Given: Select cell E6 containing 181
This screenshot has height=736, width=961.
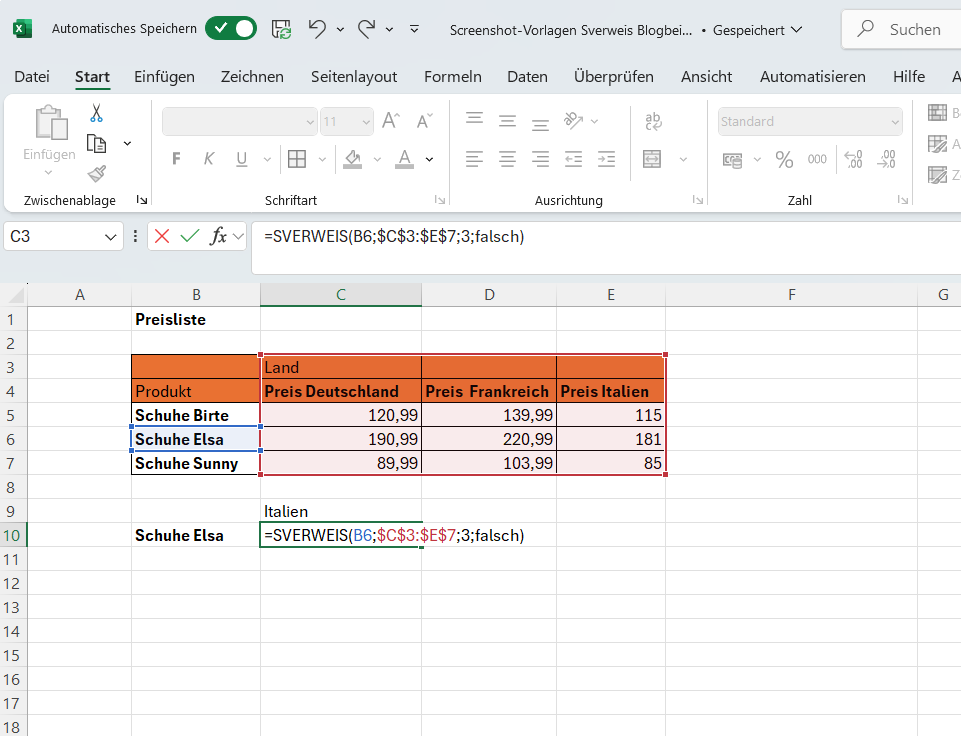Looking at the screenshot, I should [610, 439].
